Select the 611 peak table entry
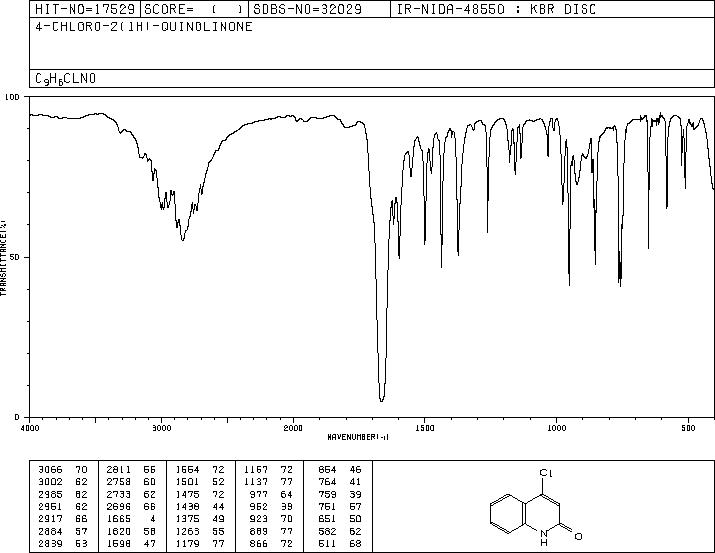The width and height of the screenshot is (715, 553). [x=340, y=543]
